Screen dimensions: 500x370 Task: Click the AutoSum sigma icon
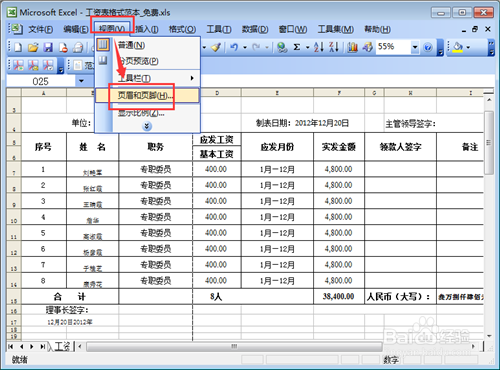coord(297,47)
